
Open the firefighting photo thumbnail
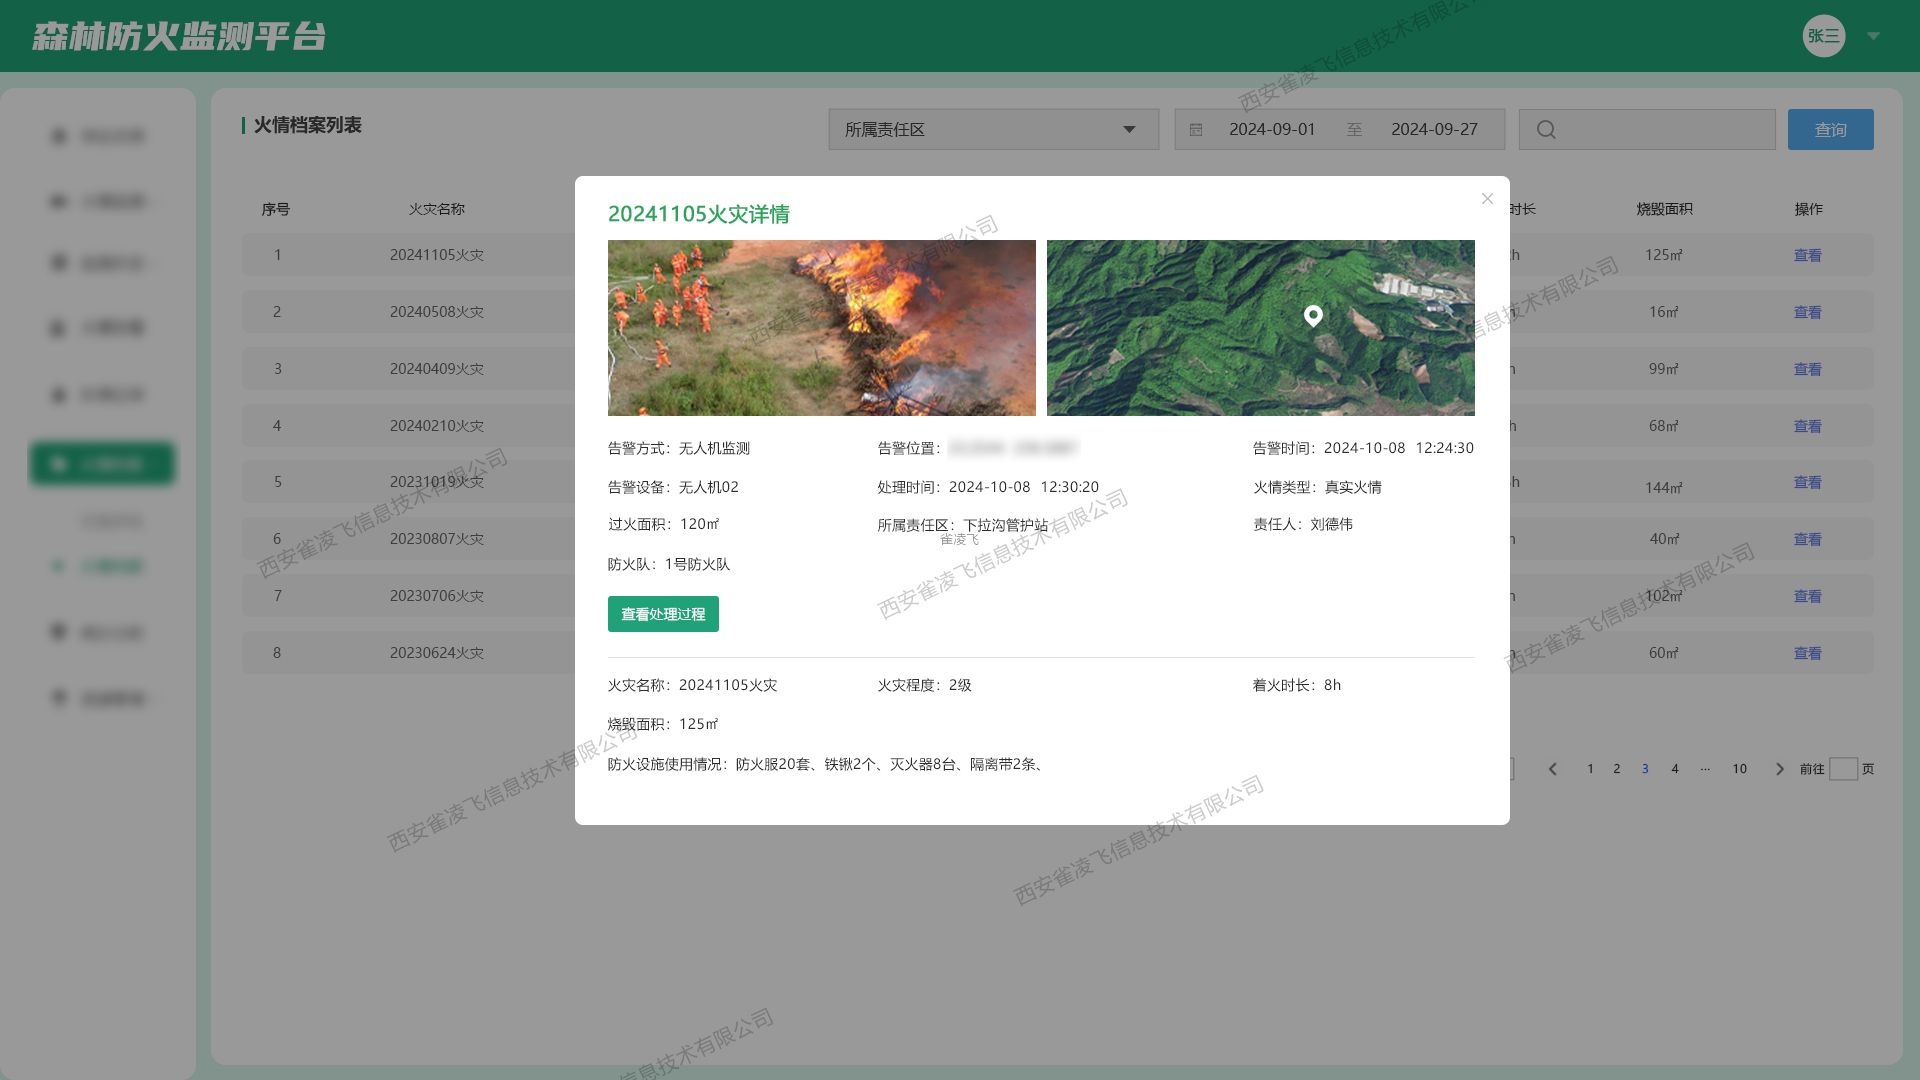click(821, 328)
